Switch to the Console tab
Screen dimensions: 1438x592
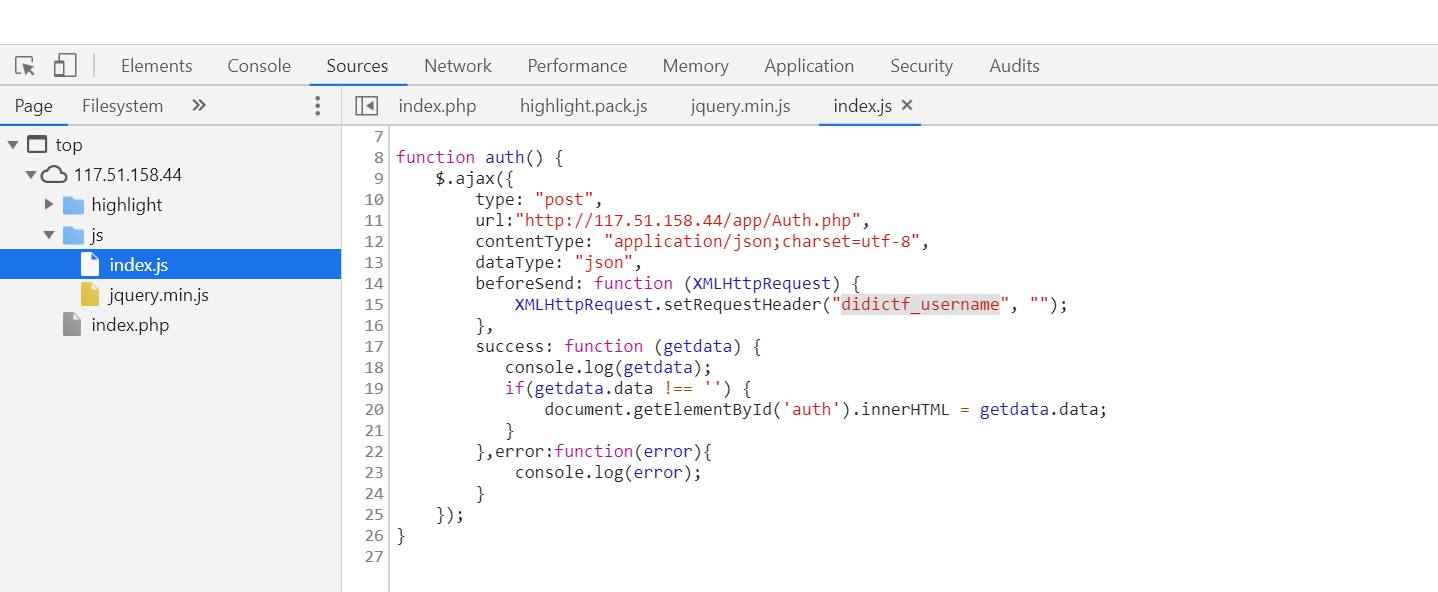pyautogui.click(x=259, y=66)
